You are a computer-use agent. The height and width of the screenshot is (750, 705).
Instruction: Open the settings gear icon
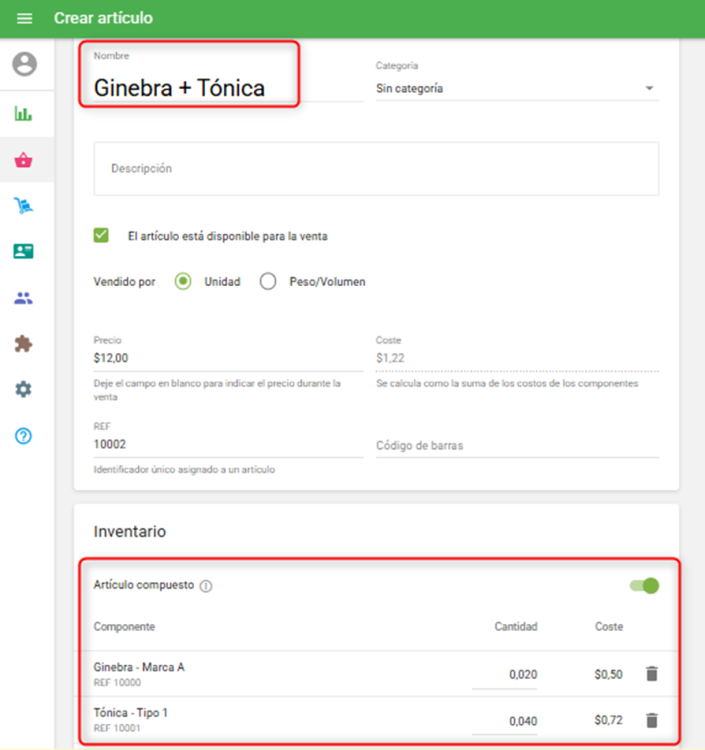24,390
